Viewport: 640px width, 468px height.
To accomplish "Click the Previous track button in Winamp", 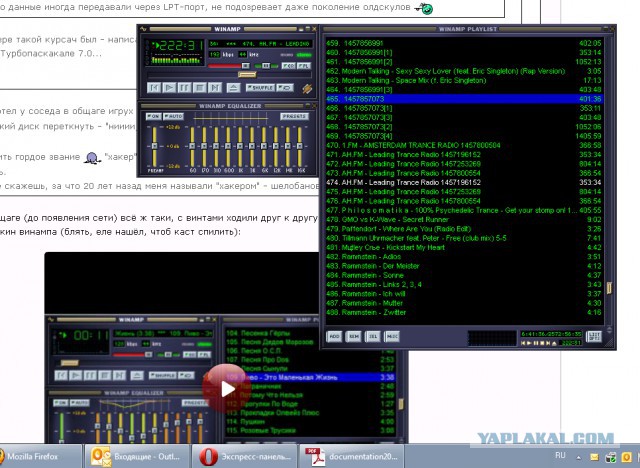I will coord(154,88).
